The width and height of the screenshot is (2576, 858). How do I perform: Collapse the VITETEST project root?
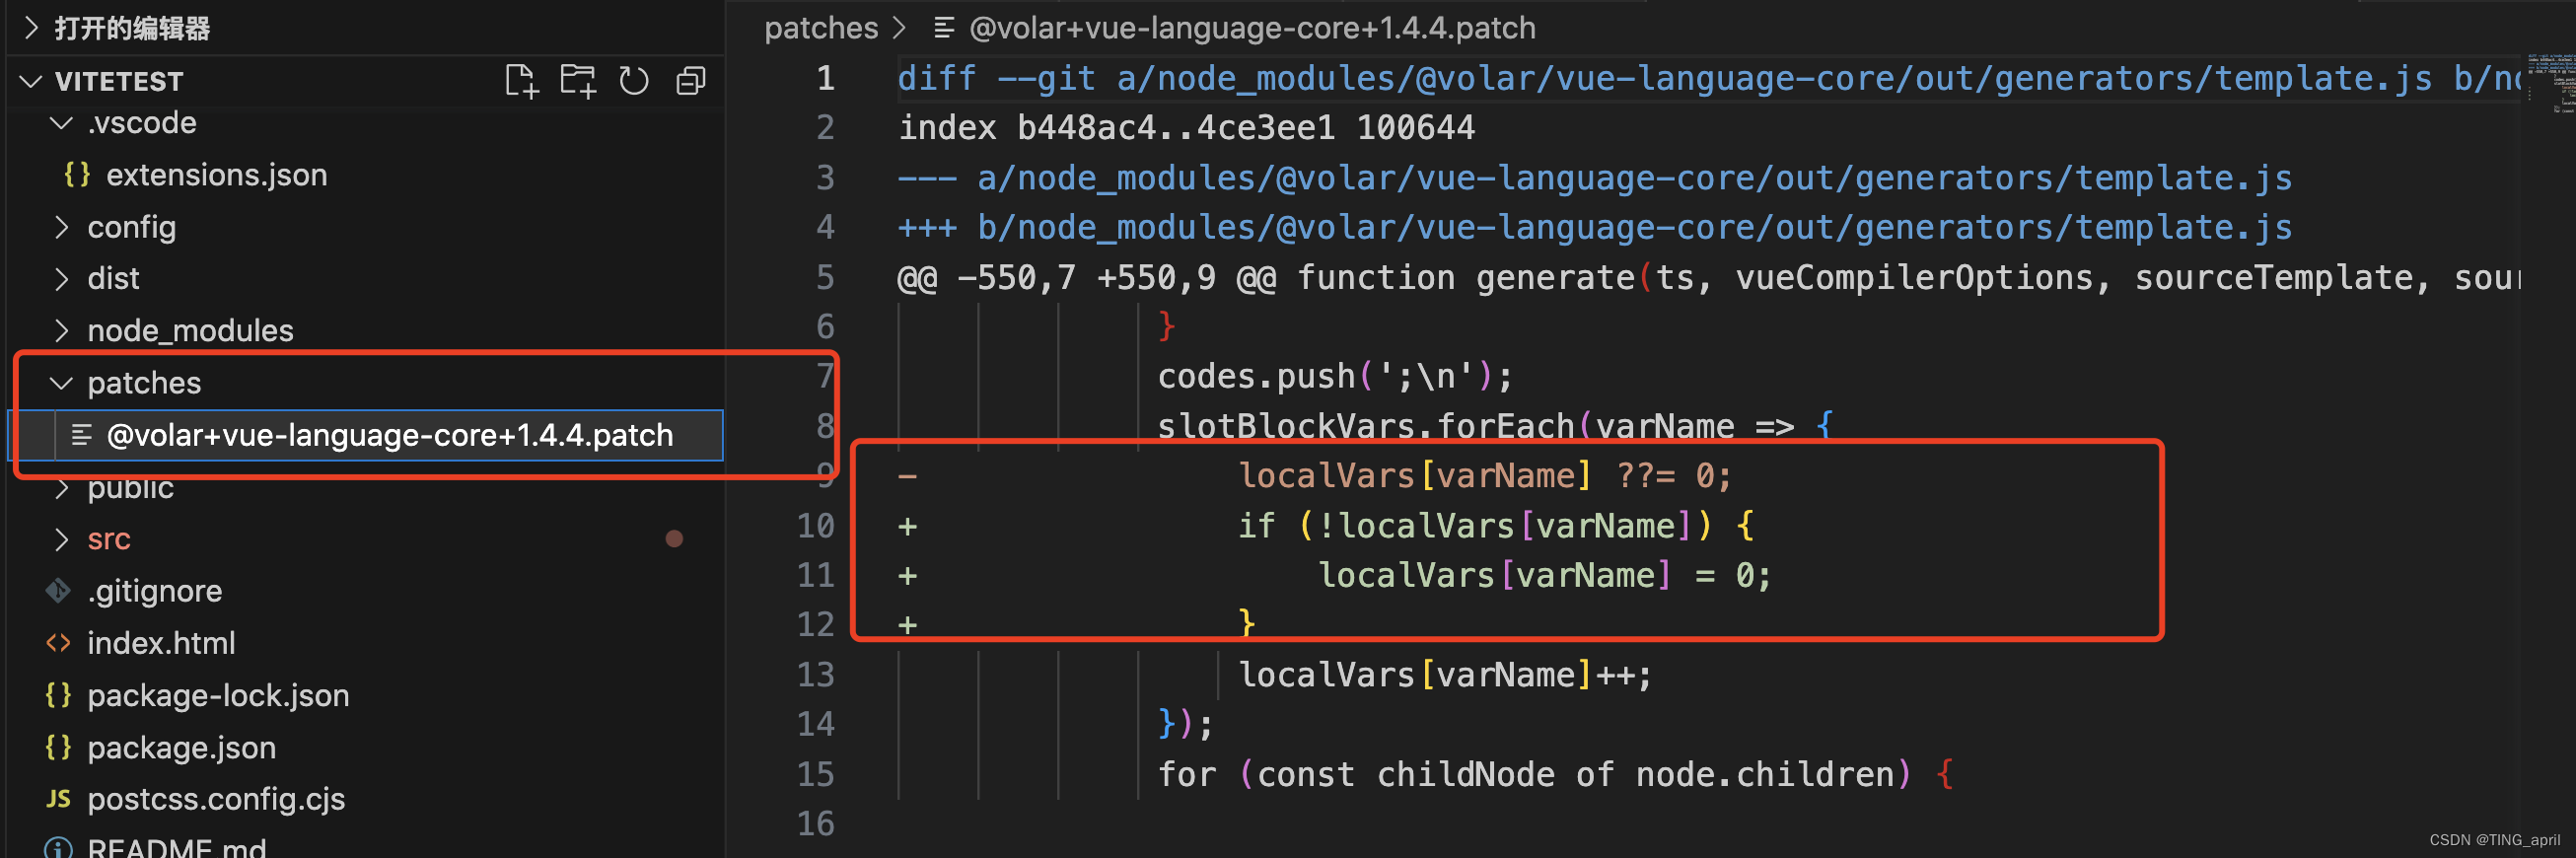(31, 81)
